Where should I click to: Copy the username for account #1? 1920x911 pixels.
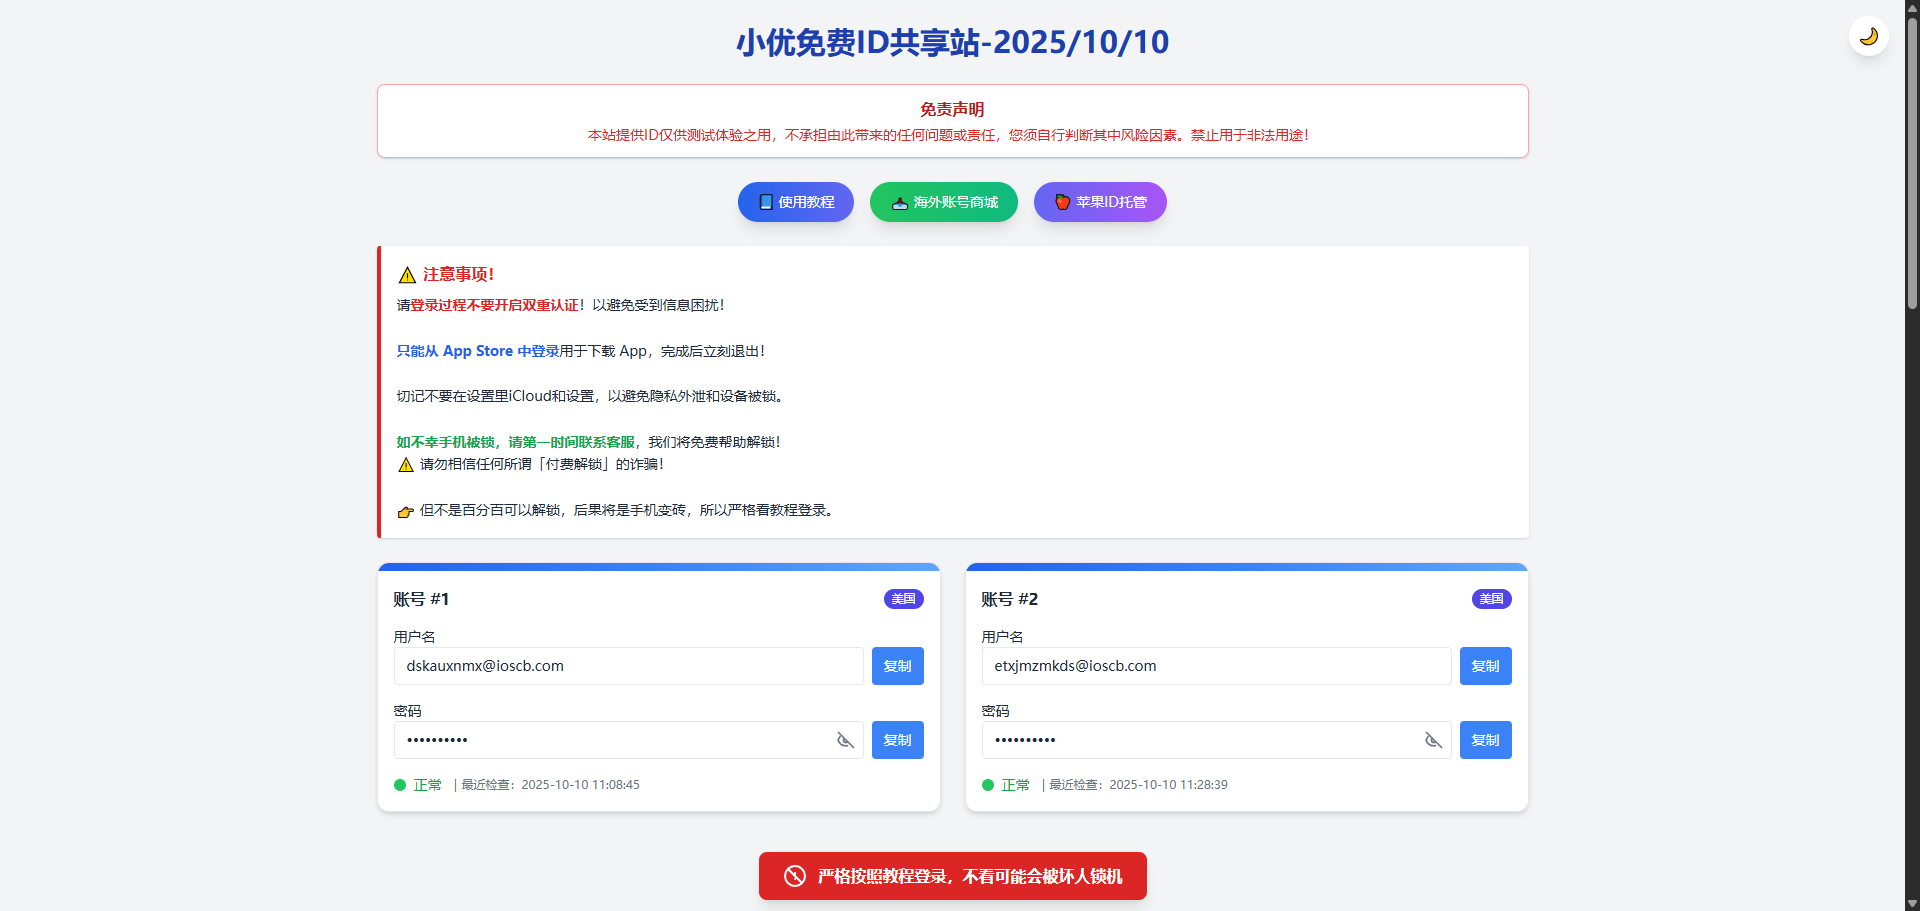click(x=897, y=666)
